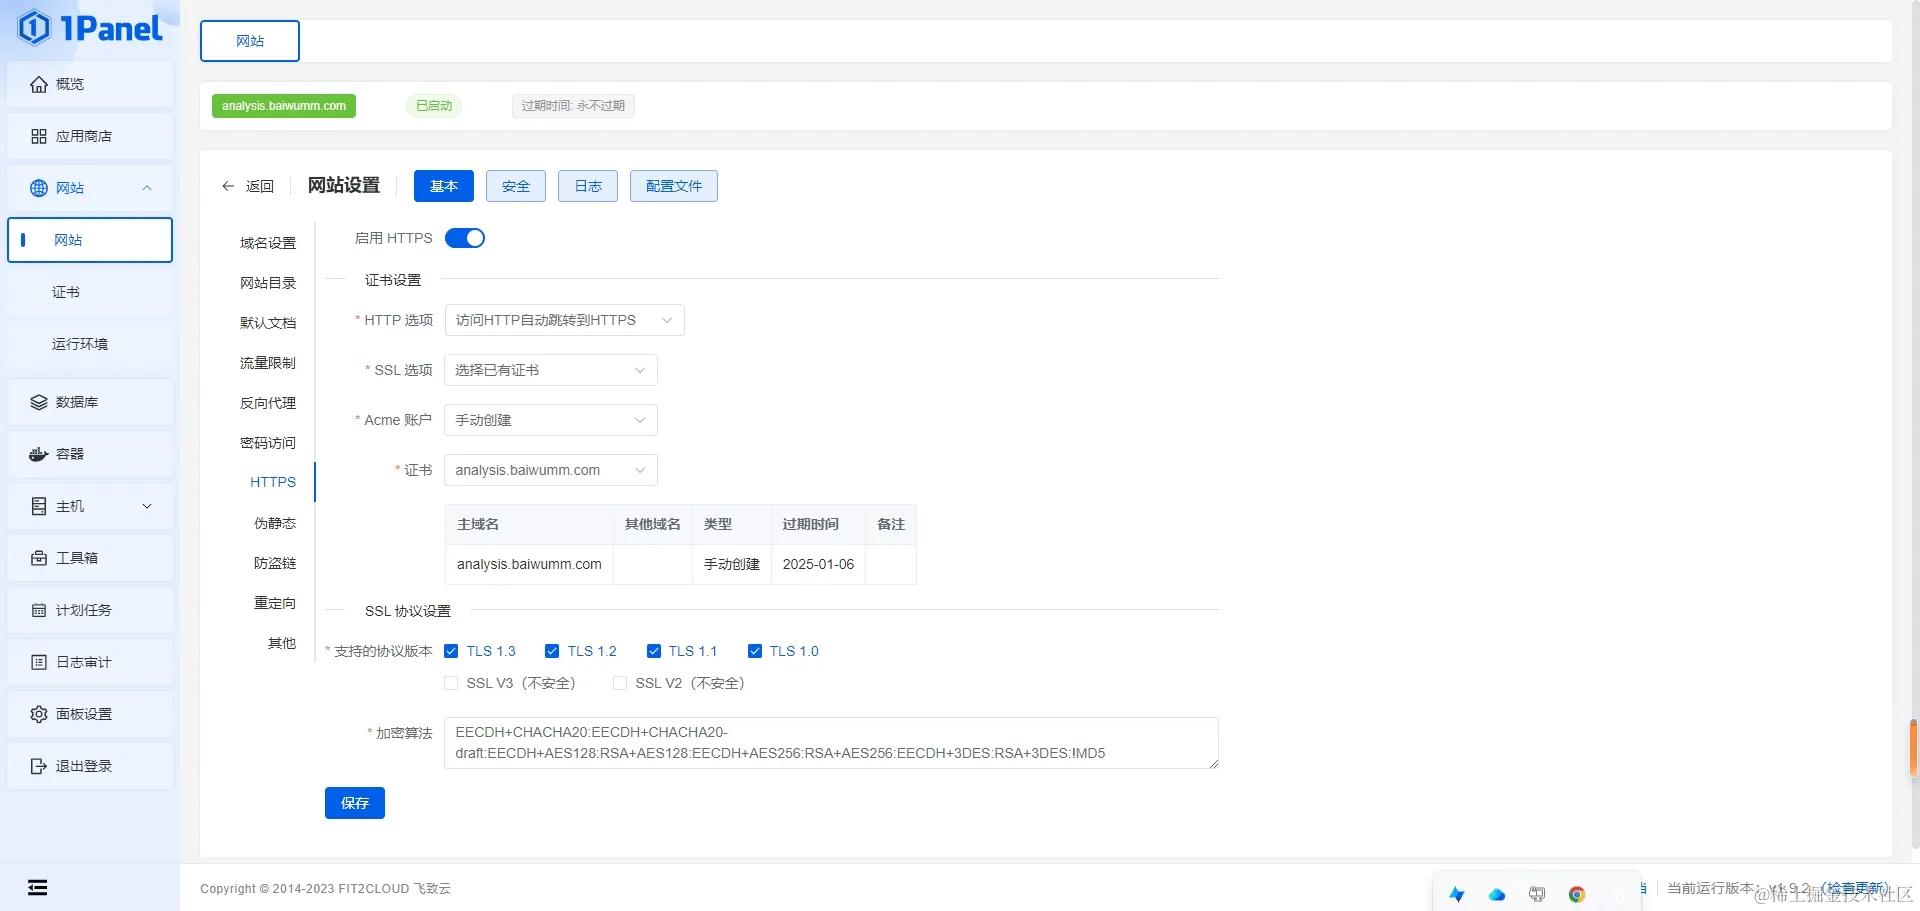Open the OneDrive cloud tray icon

(1497, 895)
